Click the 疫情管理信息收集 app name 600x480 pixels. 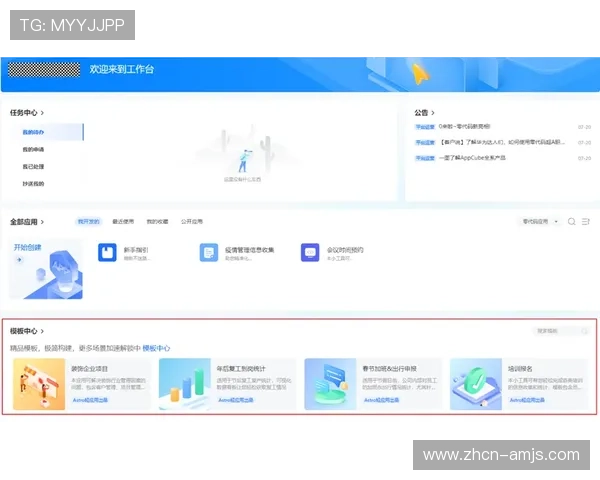[x=249, y=250]
